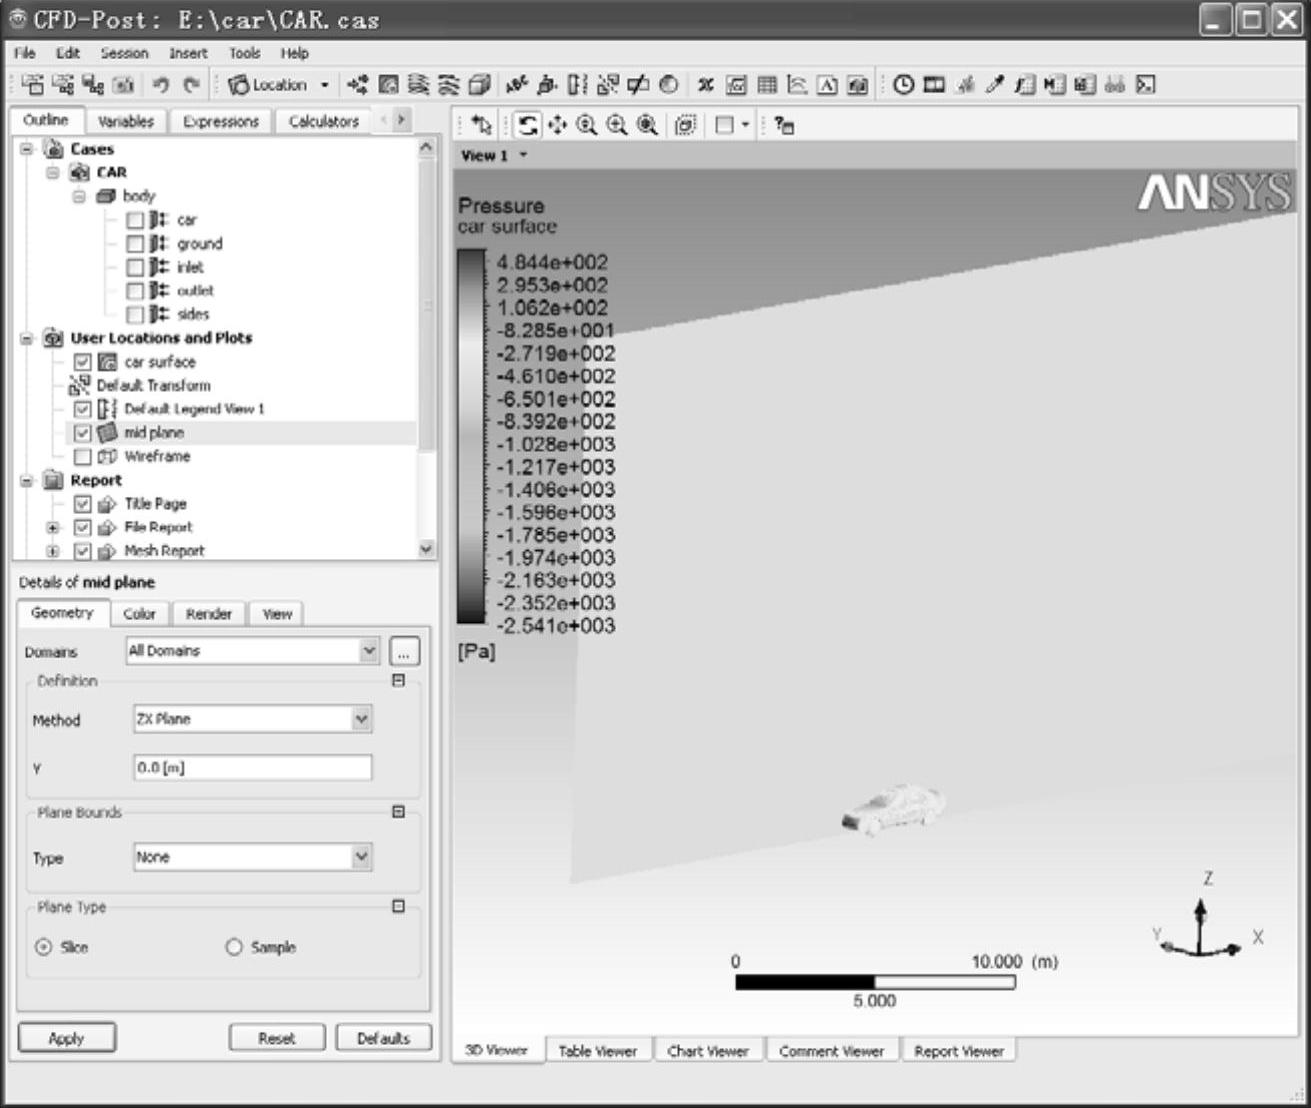Switch to the Expressions tab
The height and width of the screenshot is (1108, 1311).
pos(221,121)
